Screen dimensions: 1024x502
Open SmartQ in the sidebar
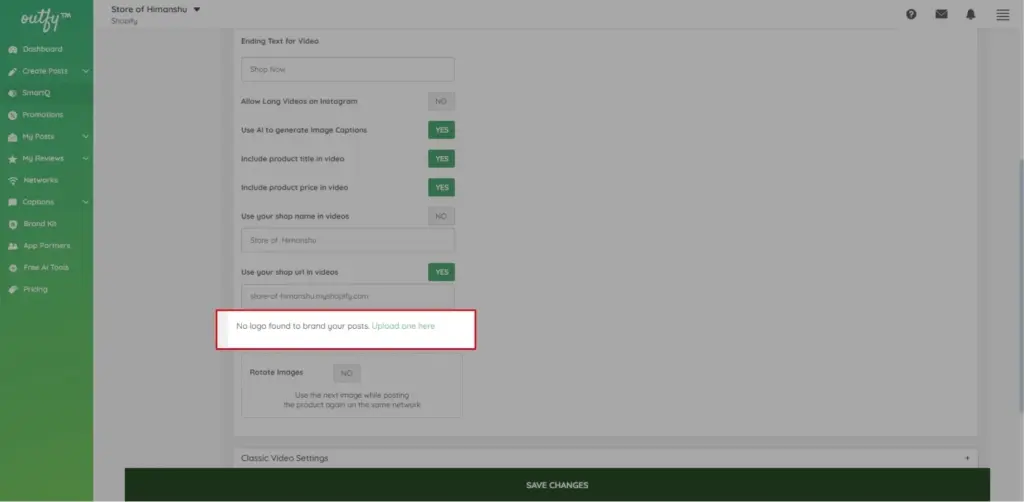point(36,93)
